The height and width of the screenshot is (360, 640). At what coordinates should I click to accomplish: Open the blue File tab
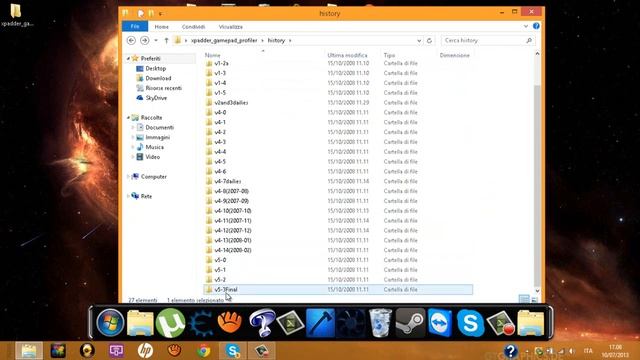pos(135,27)
